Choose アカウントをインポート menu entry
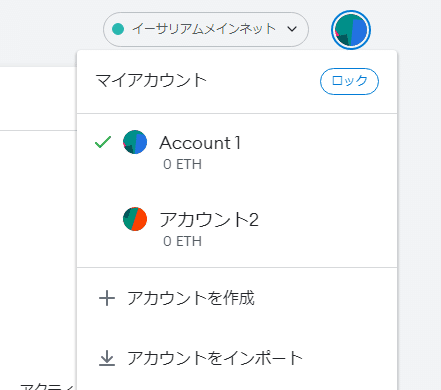441x390 pixels. coord(237,359)
